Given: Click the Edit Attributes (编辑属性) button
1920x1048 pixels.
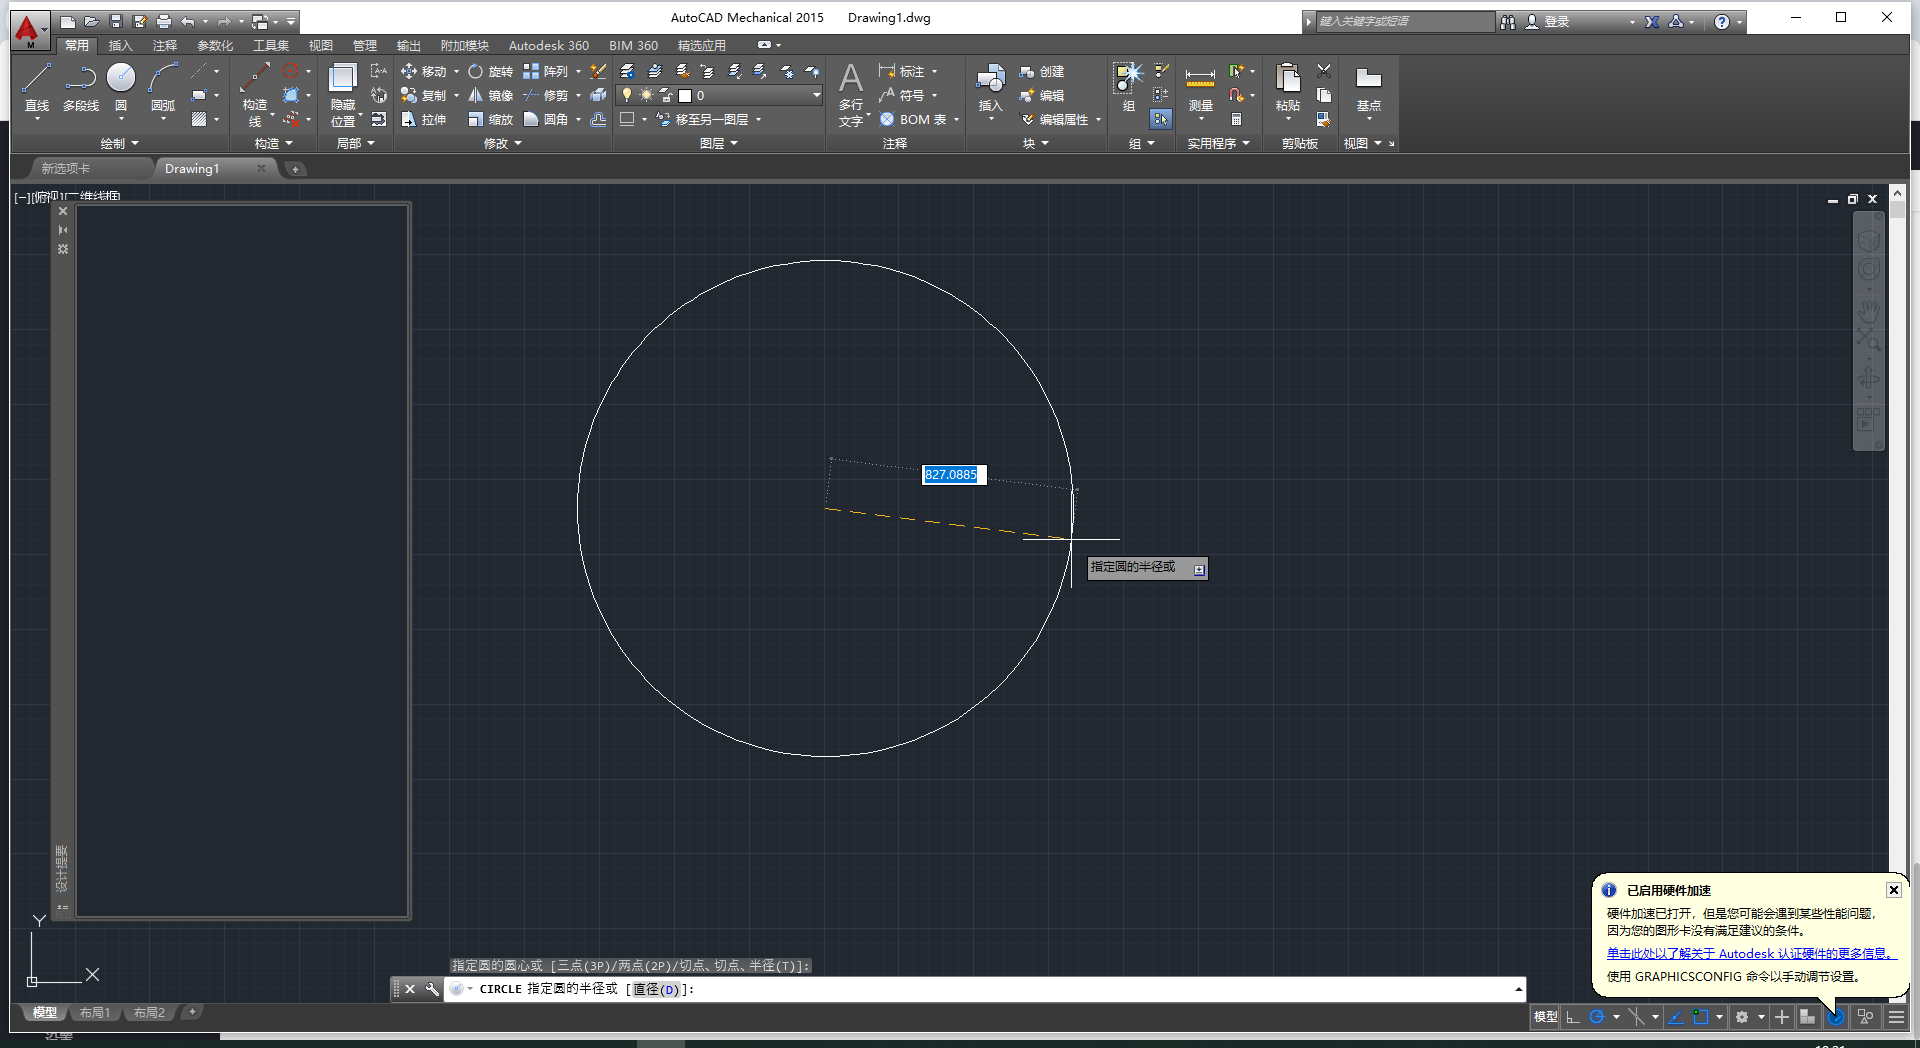Looking at the screenshot, I should (x=1054, y=119).
